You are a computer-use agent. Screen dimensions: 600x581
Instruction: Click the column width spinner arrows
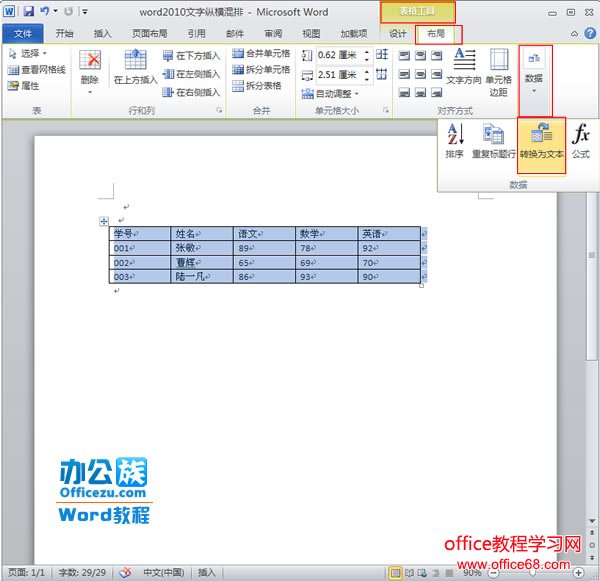pos(367,75)
